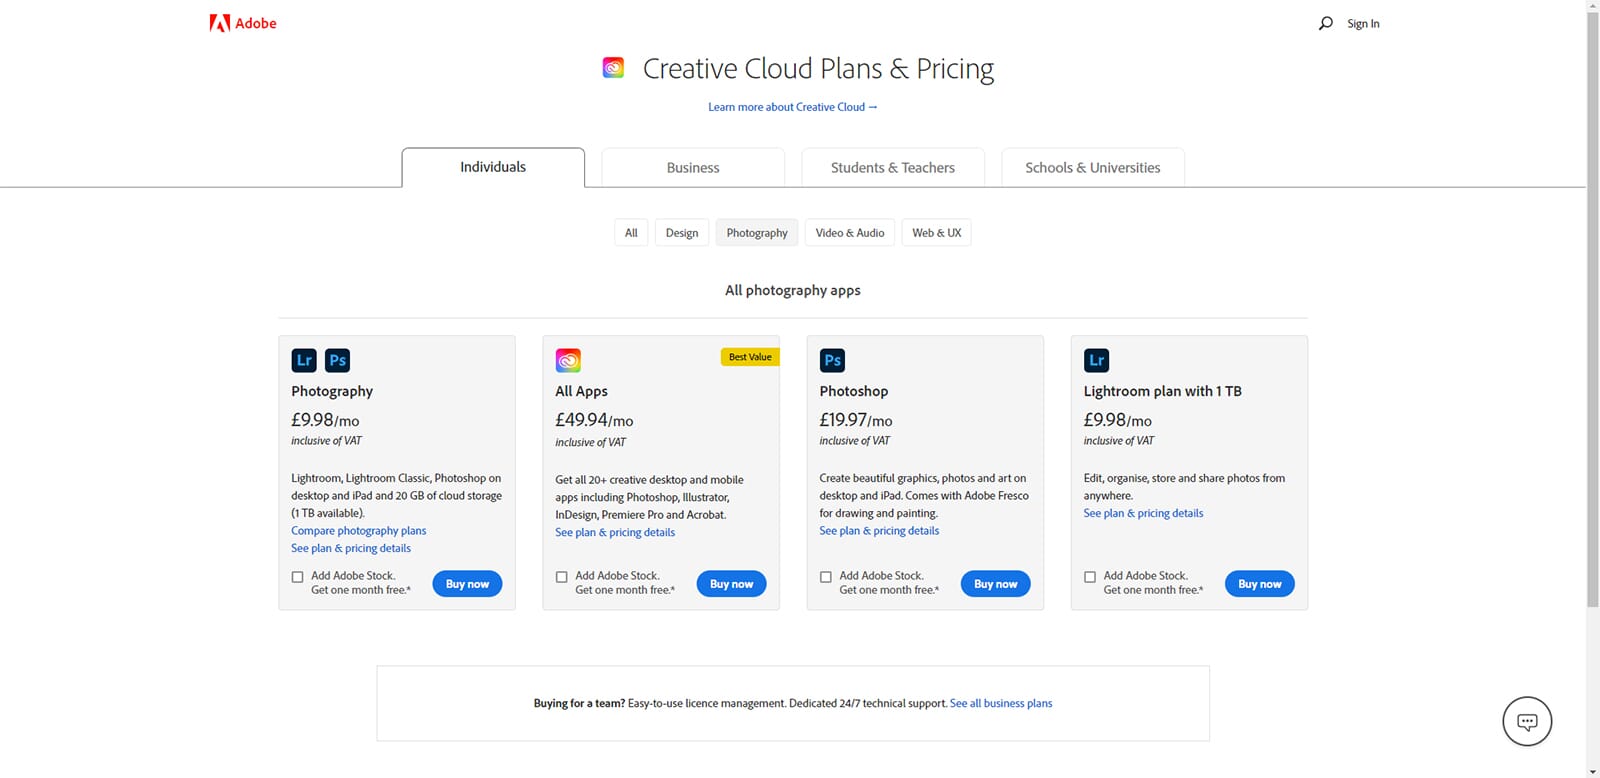Click the Creative Cloud icon on All Apps card

point(568,360)
